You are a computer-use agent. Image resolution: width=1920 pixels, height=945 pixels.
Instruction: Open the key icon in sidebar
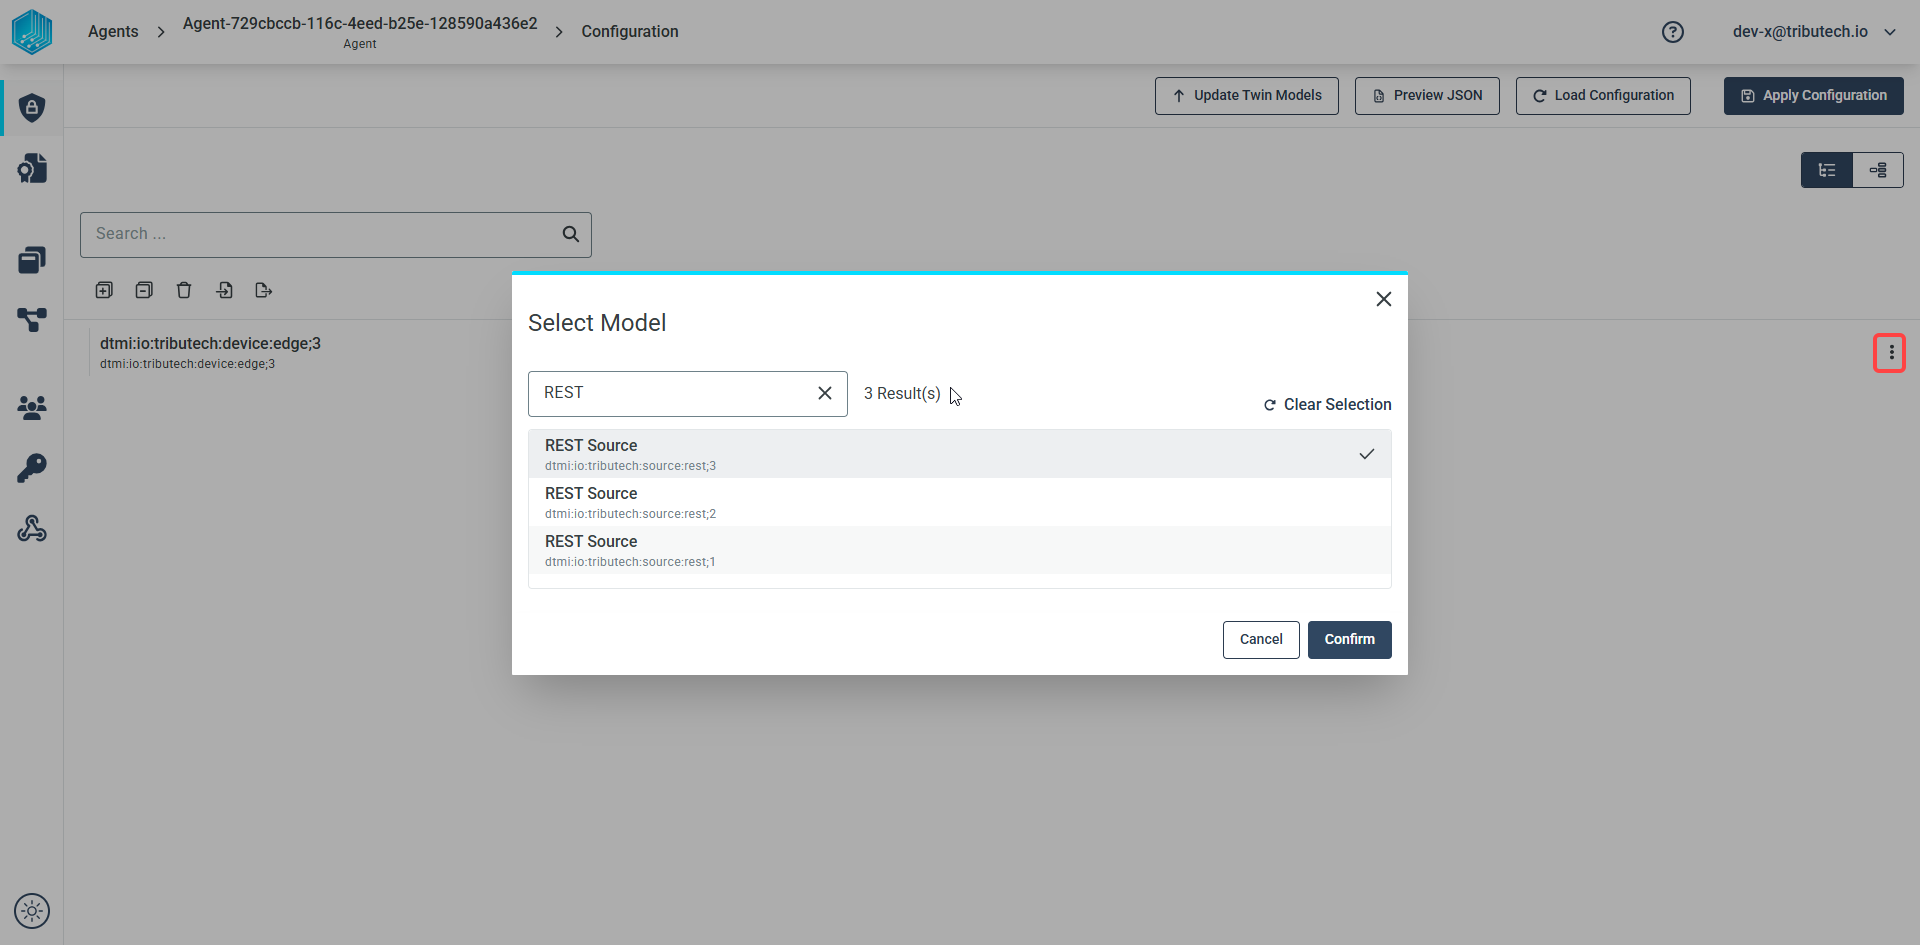32,468
